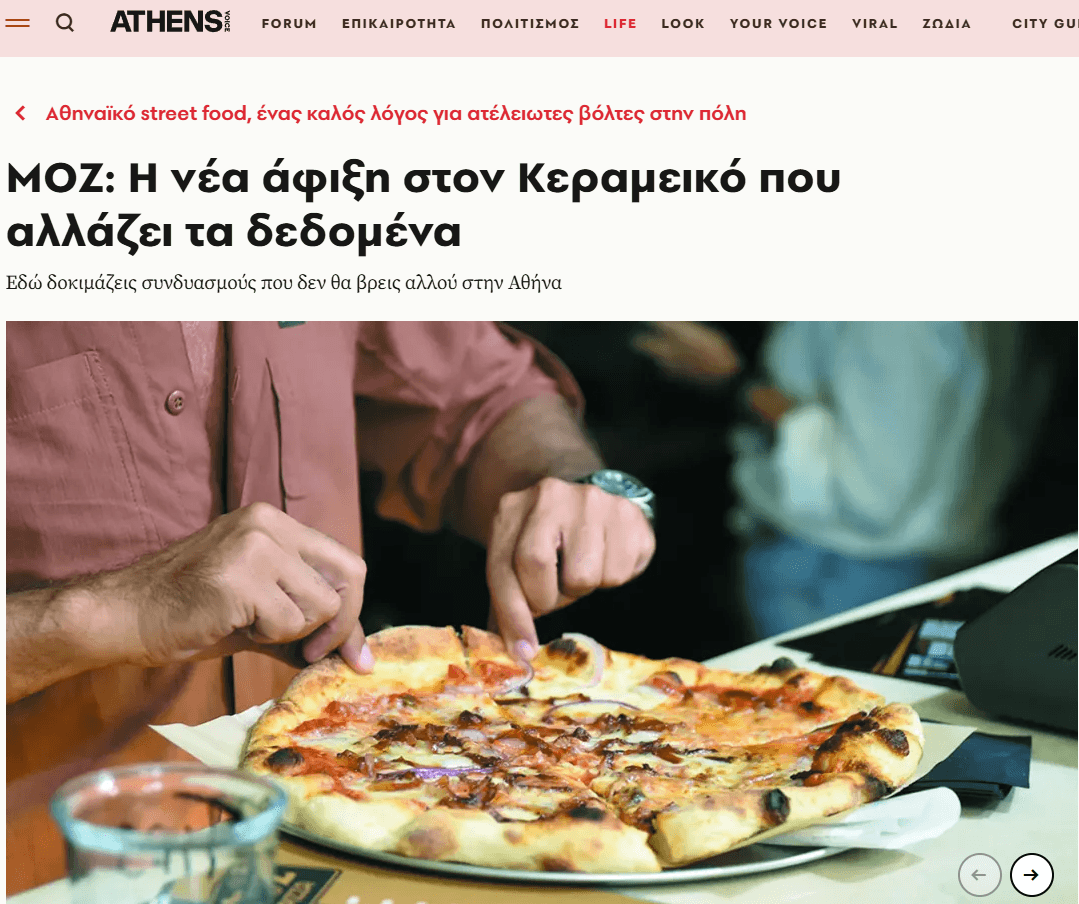Viewport: 1079px width, 904px height.
Task: Click the red back chevron icon
Action: [21, 113]
